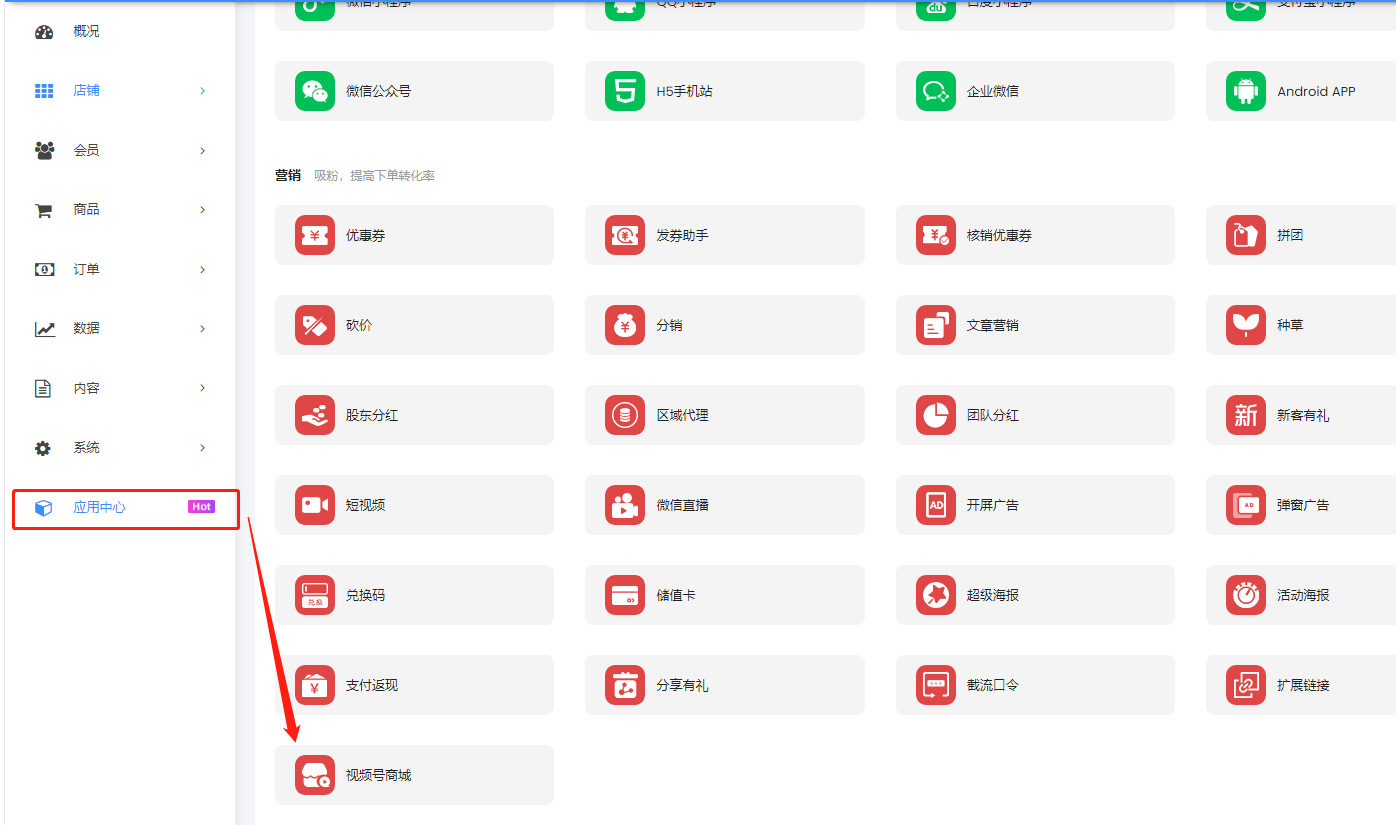Click the 支付返现 icon

pyautogui.click(x=315, y=685)
